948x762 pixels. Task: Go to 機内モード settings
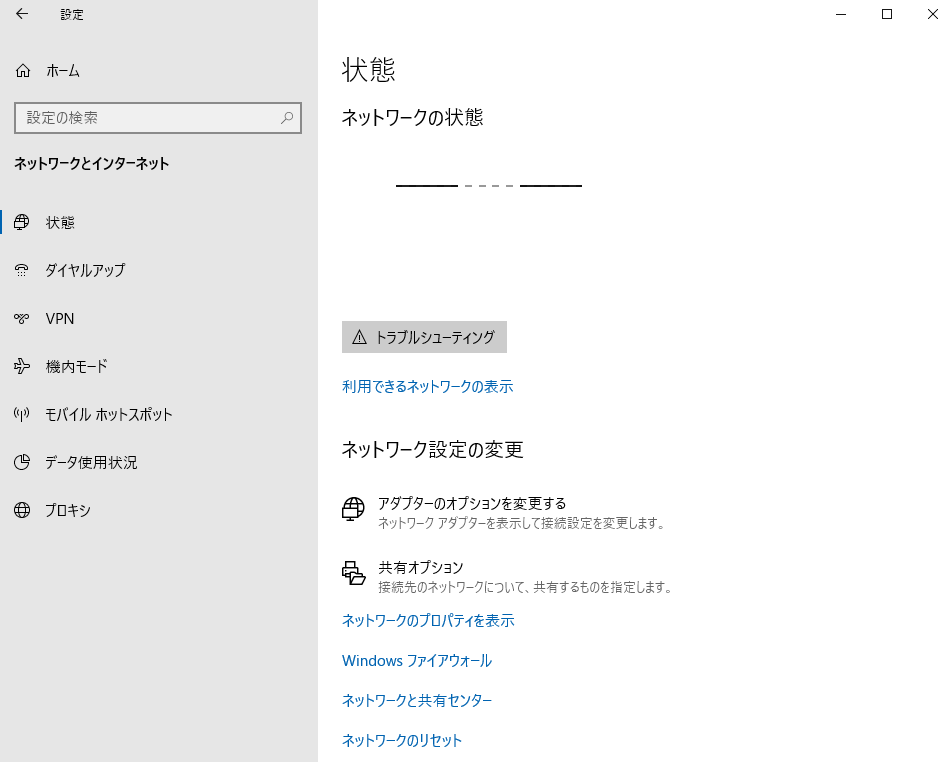coord(158,366)
